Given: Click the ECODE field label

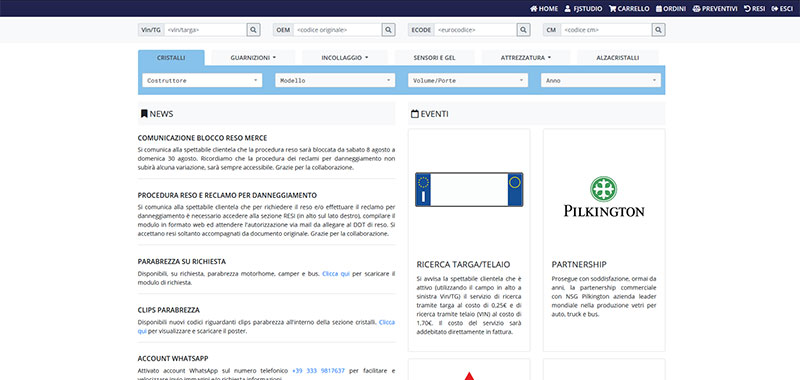Looking at the screenshot, I should point(421,30).
